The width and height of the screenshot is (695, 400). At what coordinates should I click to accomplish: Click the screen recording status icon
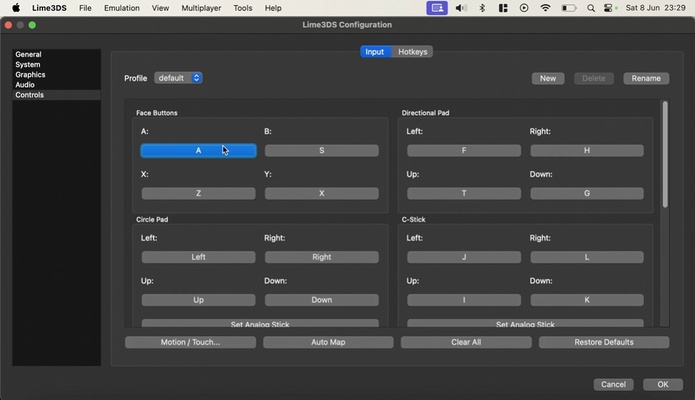tap(524, 8)
